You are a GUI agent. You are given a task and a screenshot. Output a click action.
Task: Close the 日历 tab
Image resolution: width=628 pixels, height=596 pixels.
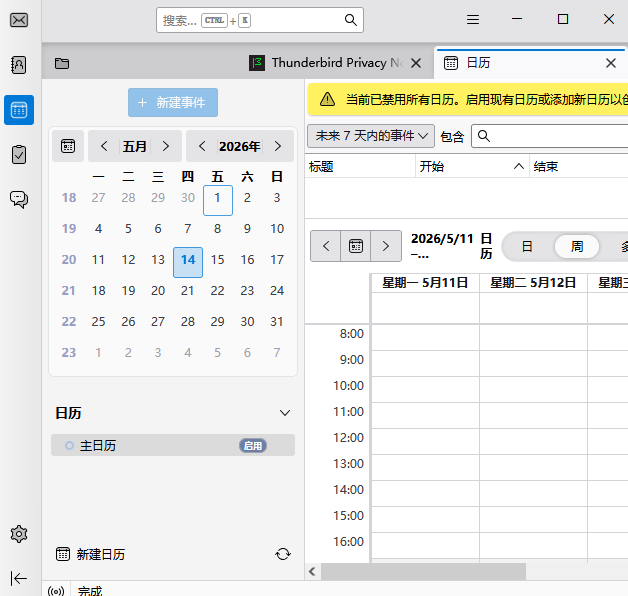coord(611,63)
